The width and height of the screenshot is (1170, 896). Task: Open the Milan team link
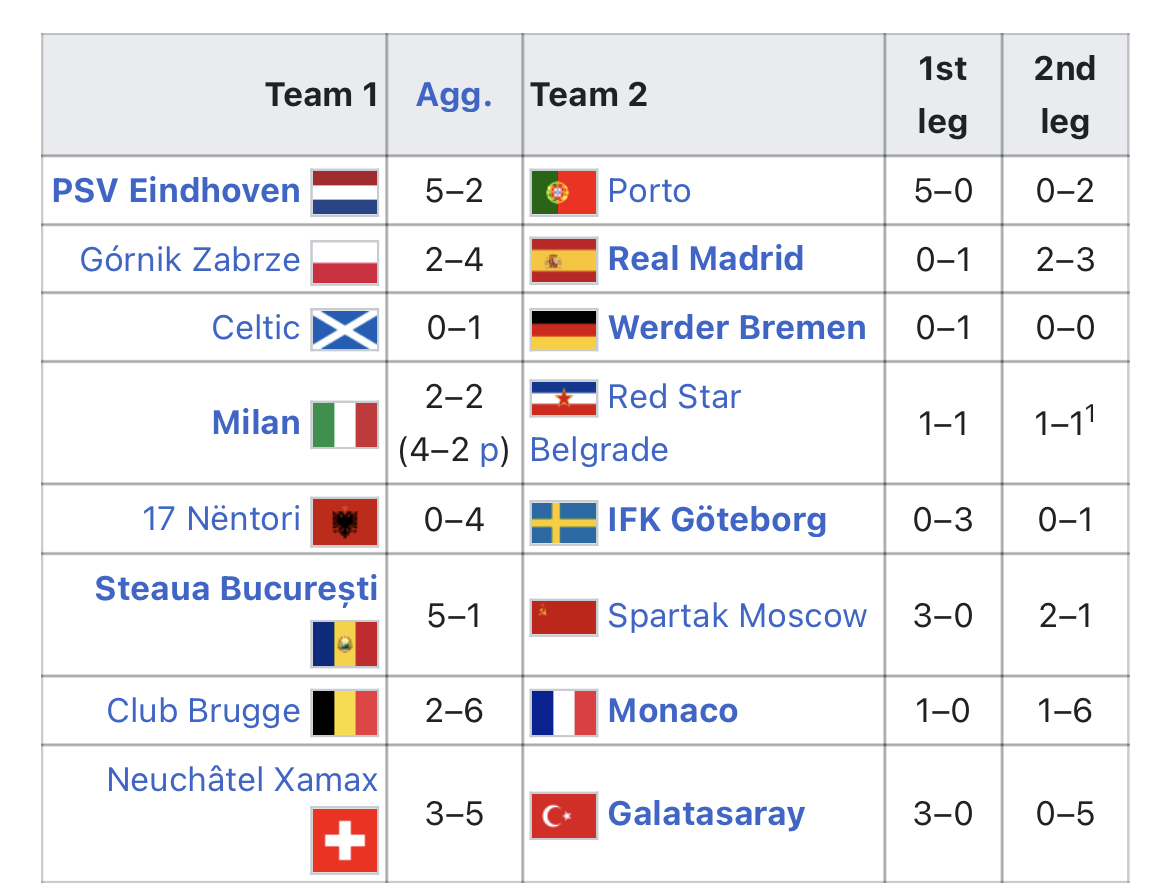coord(256,423)
